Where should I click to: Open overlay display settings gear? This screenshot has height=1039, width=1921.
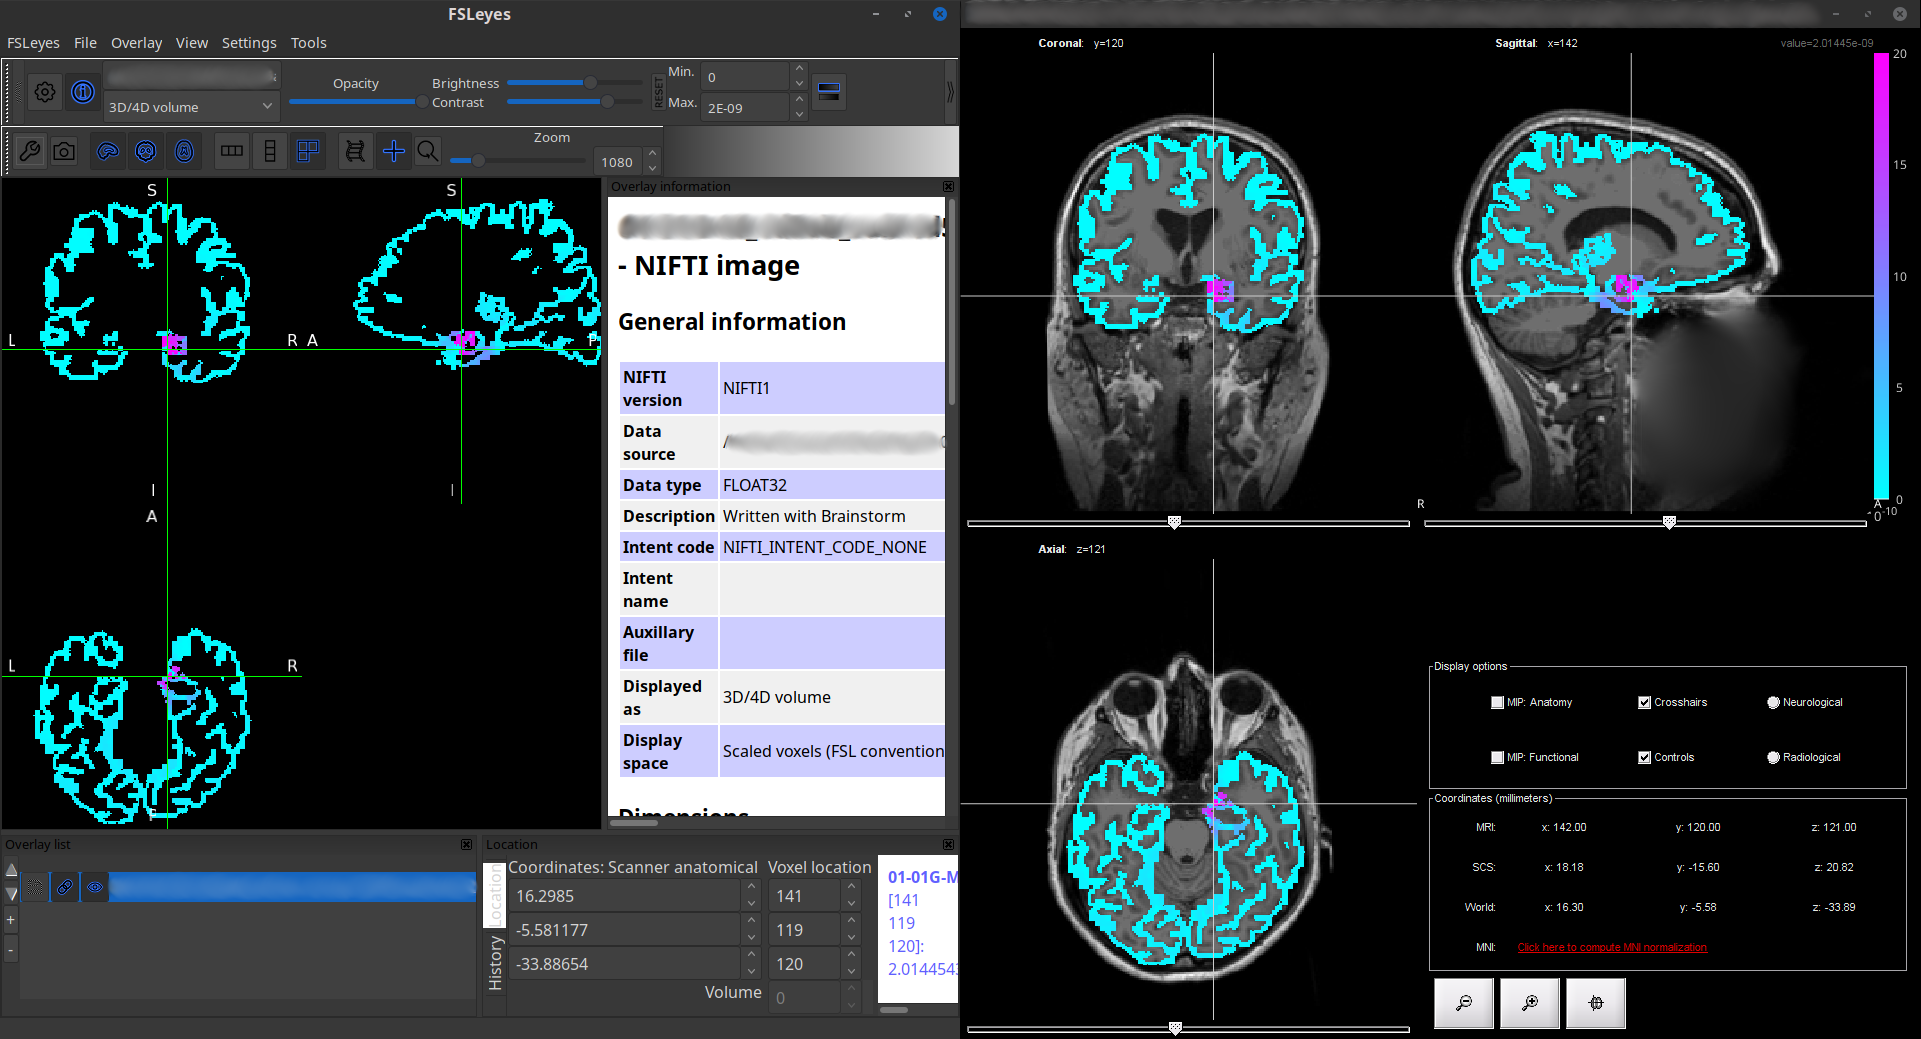point(45,92)
